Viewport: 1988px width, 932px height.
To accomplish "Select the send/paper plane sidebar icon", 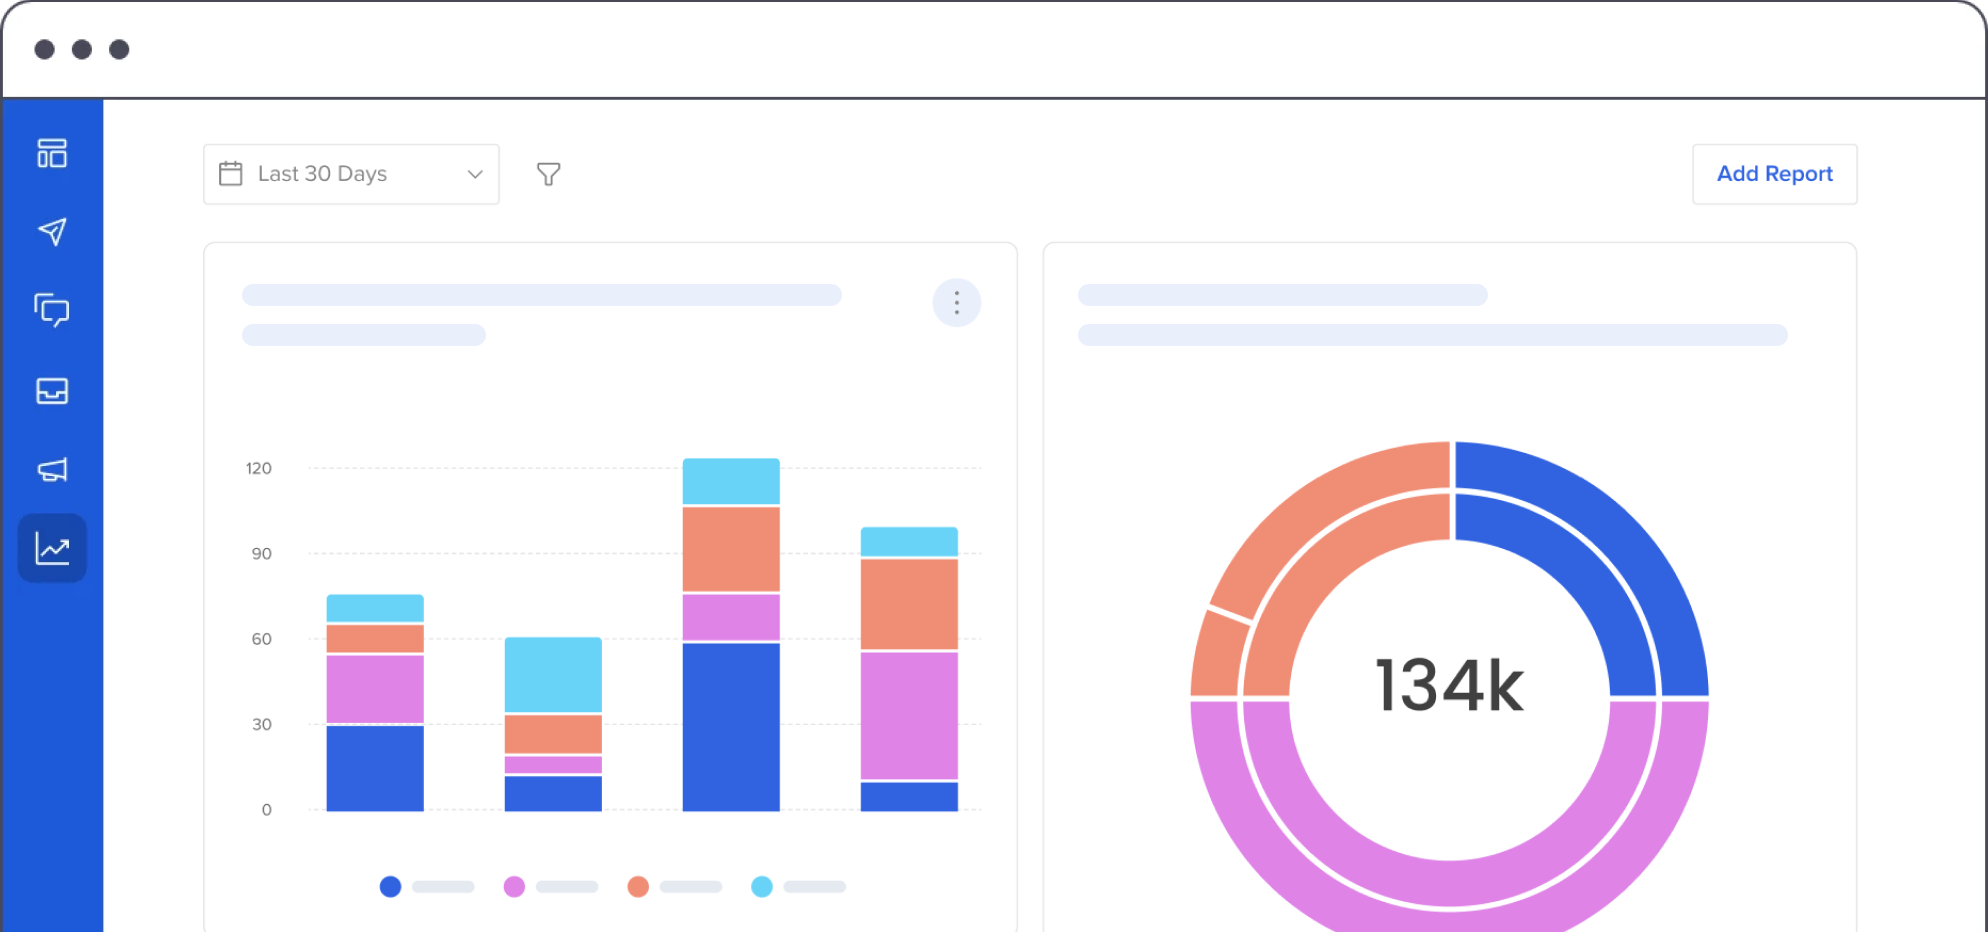I will (52, 232).
